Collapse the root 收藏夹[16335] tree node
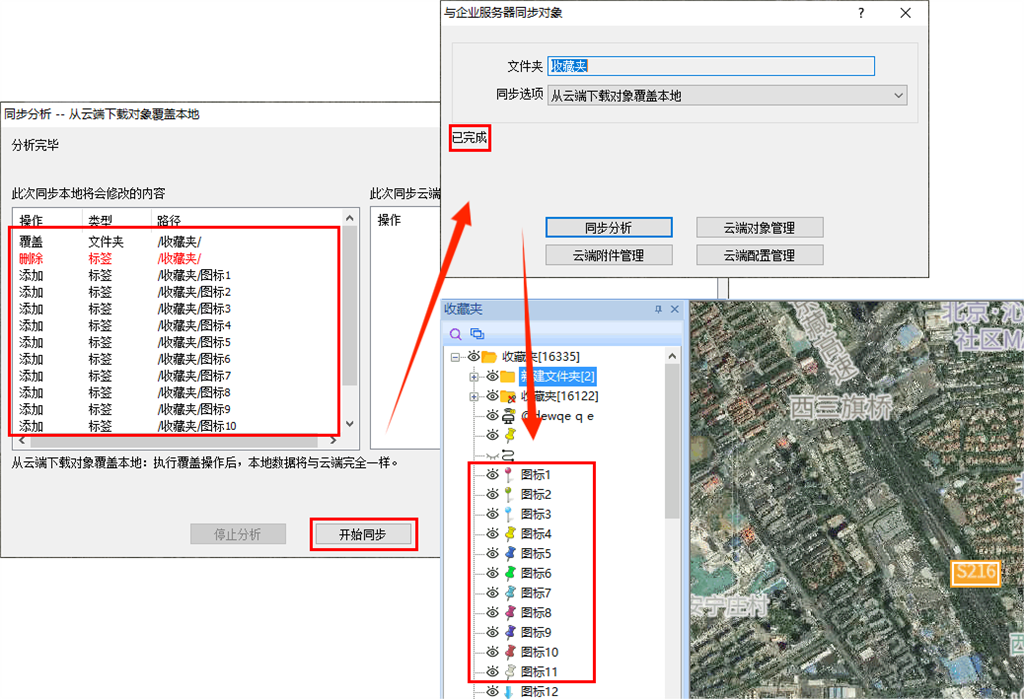This screenshot has width=1024, height=699. (x=456, y=357)
